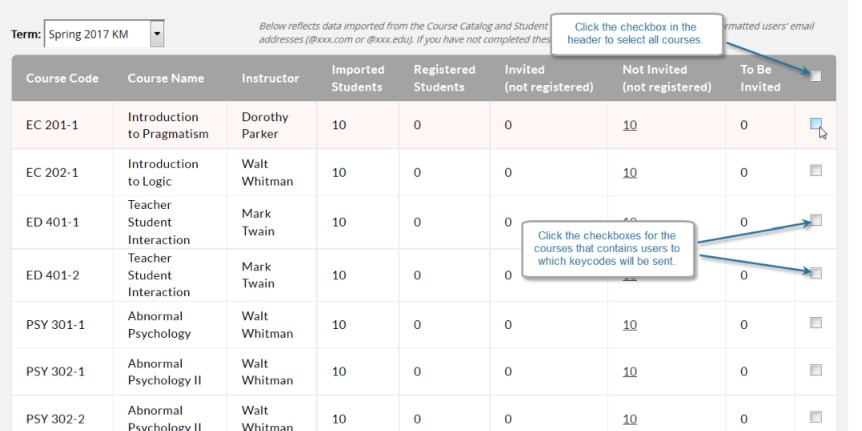Image resolution: width=862 pixels, height=431 pixels.
Task: Check the header checkbox to select all courses
Action: (x=816, y=76)
